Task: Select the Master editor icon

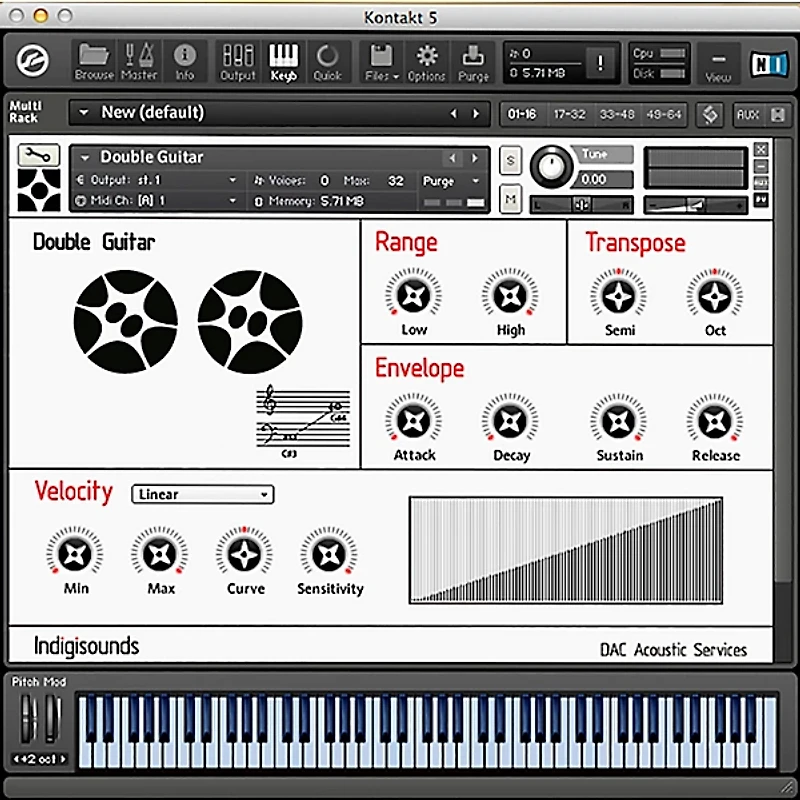Action: click(138, 60)
